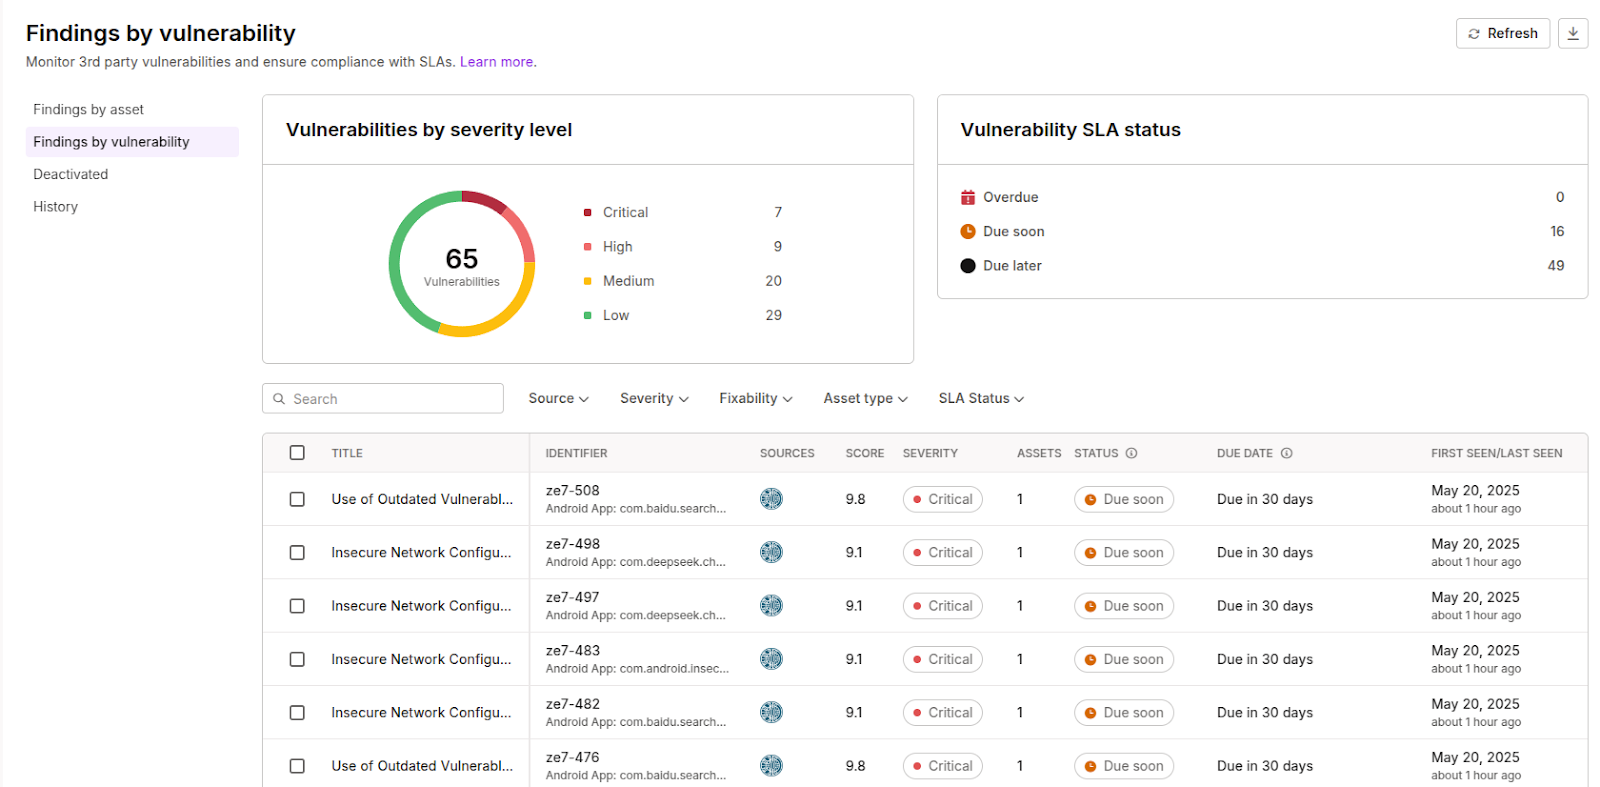1600x787 pixels.
Task: Click the Due soon badge for ze7-497
Action: (1123, 606)
